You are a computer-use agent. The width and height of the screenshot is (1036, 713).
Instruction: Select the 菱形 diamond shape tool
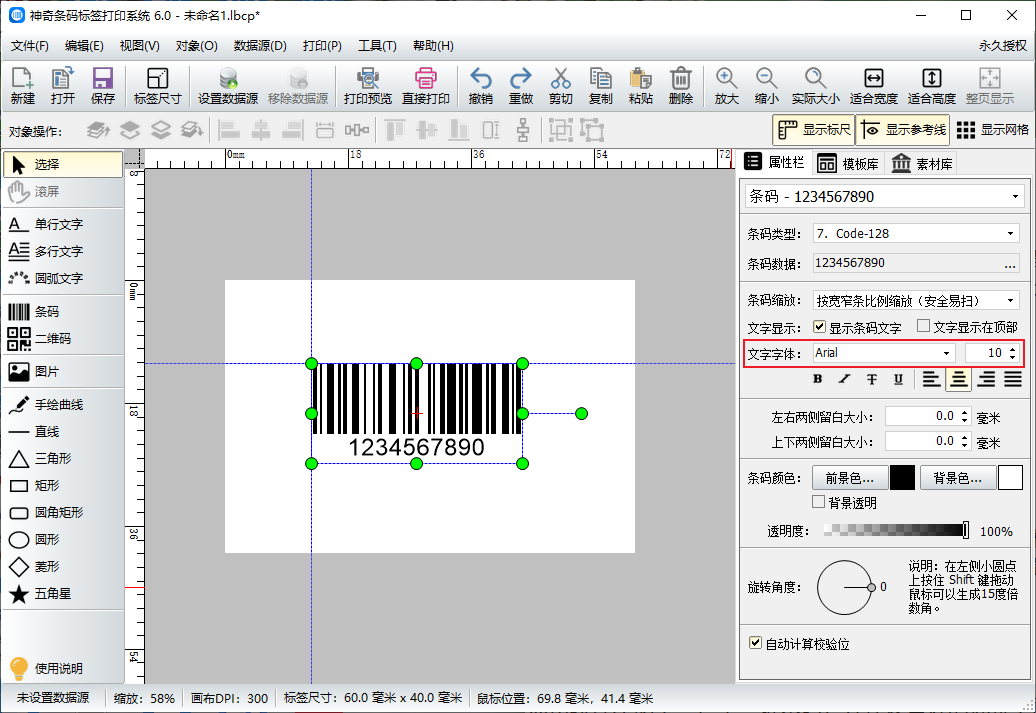[x=63, y=566]
